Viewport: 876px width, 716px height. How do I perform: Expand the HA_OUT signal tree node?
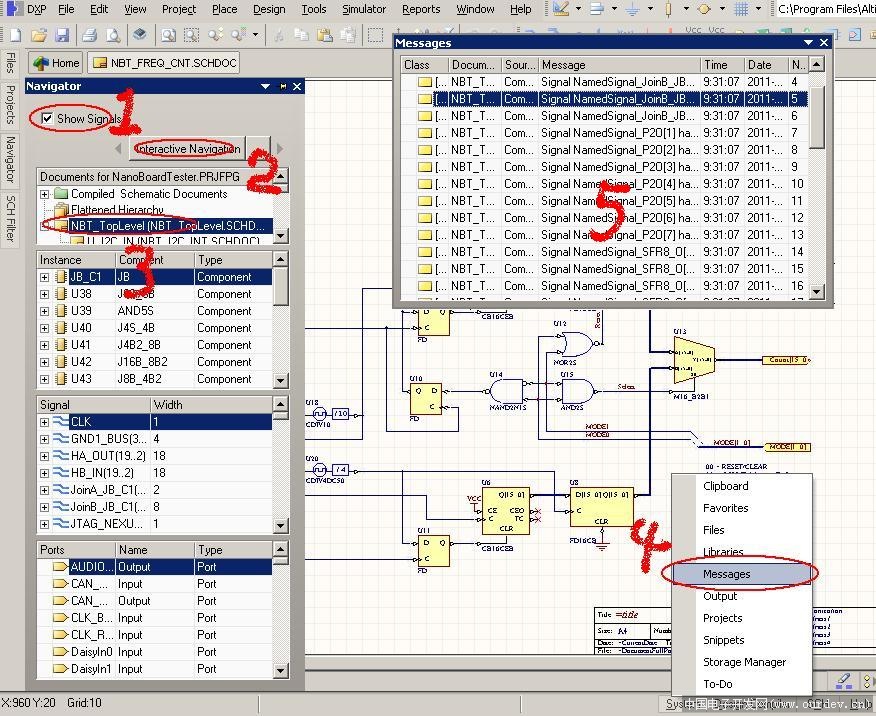click(x=44, y=456)
